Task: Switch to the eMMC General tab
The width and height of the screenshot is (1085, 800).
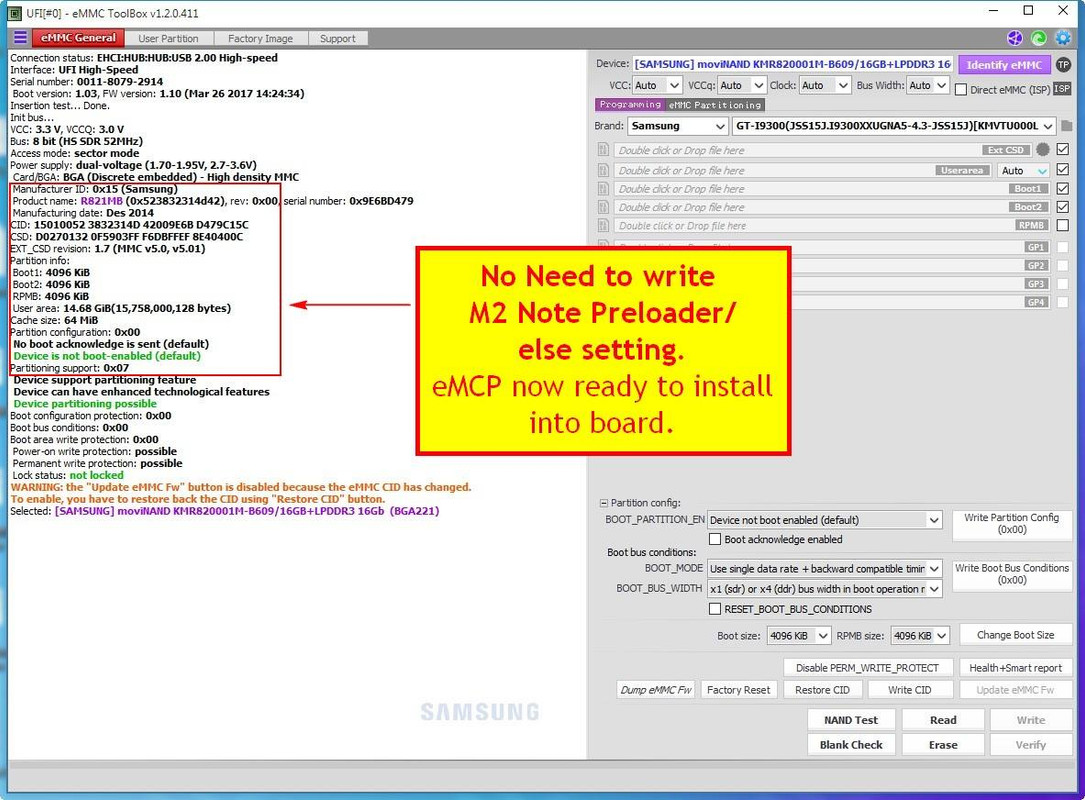Action: coord(78,38)
